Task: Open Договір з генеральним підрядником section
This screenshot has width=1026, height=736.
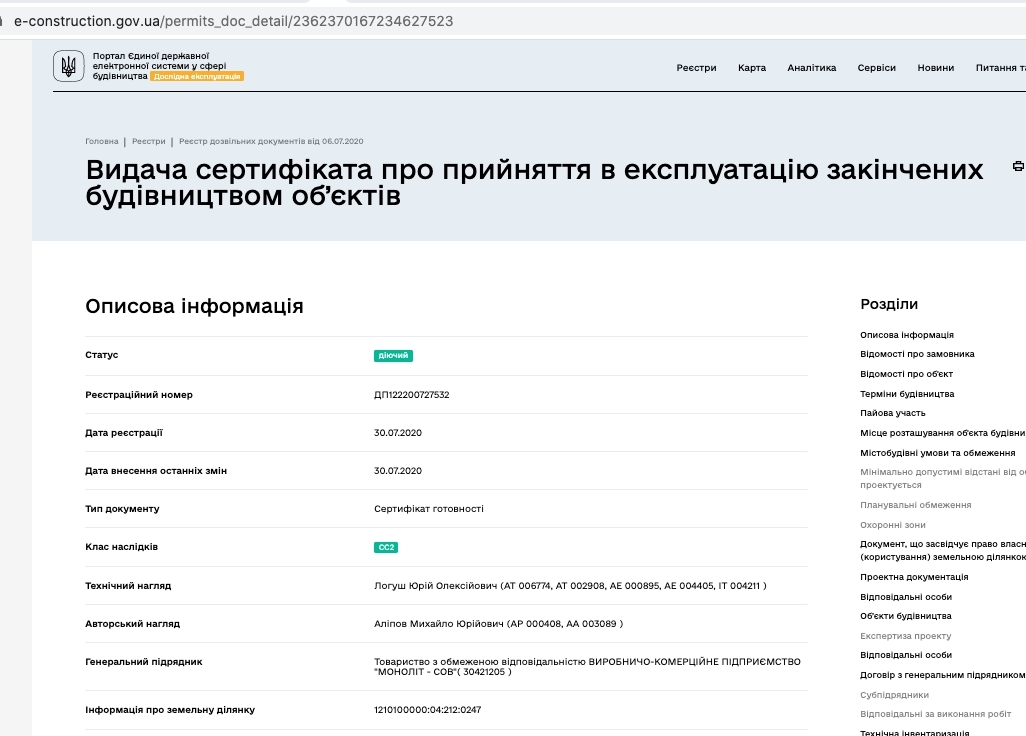Action: tap(942, 675)
